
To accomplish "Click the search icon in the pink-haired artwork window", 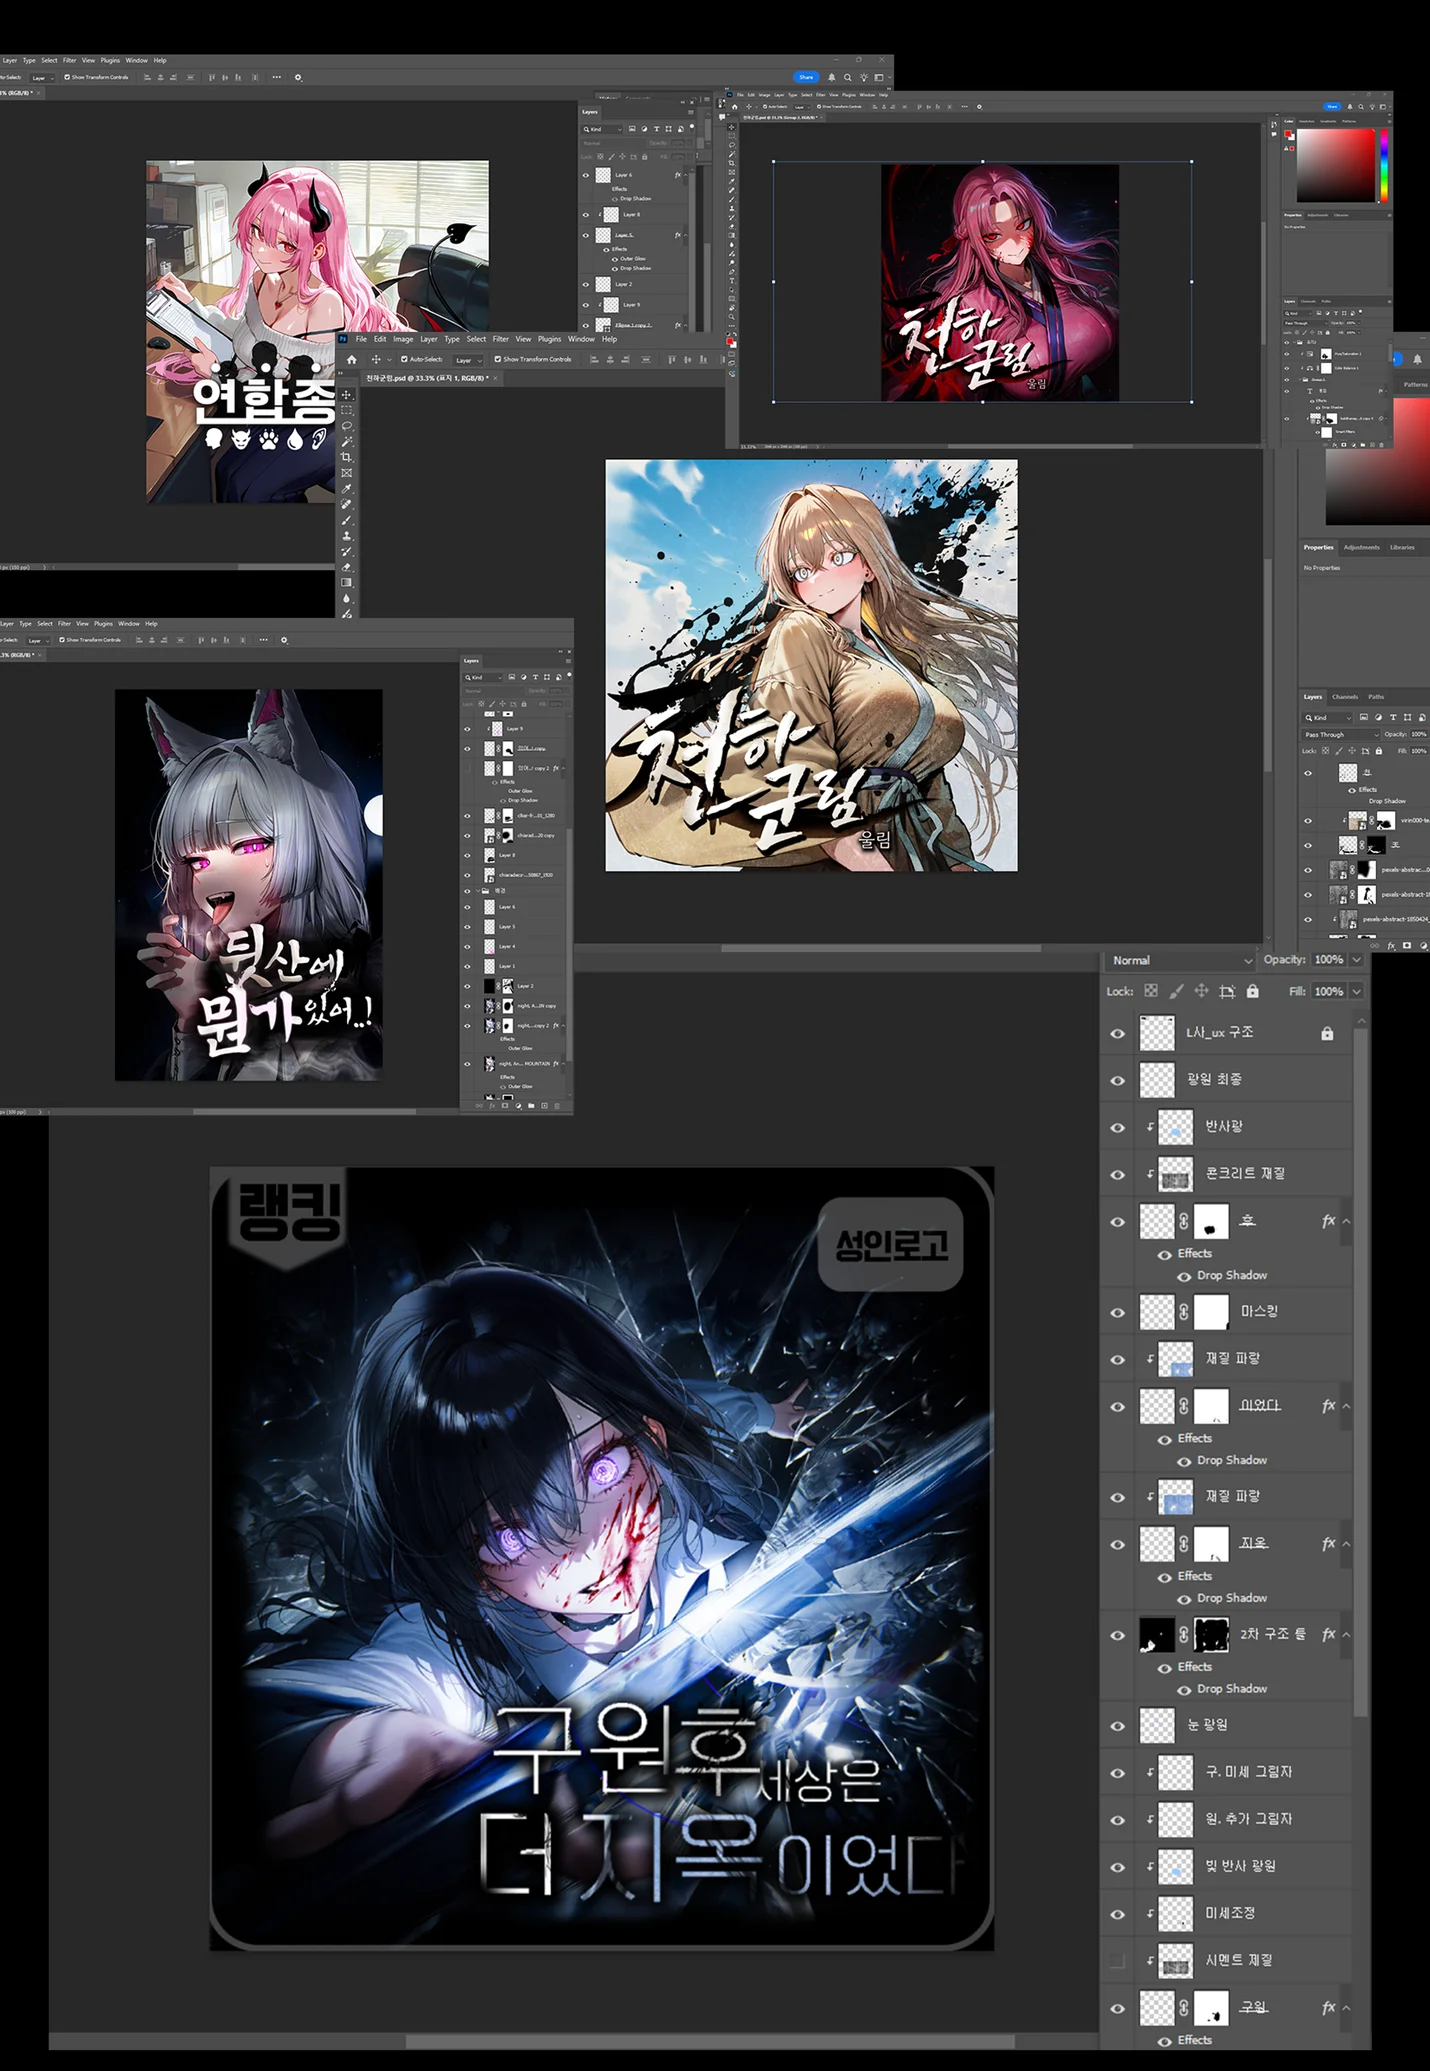I will coord(848,77).
